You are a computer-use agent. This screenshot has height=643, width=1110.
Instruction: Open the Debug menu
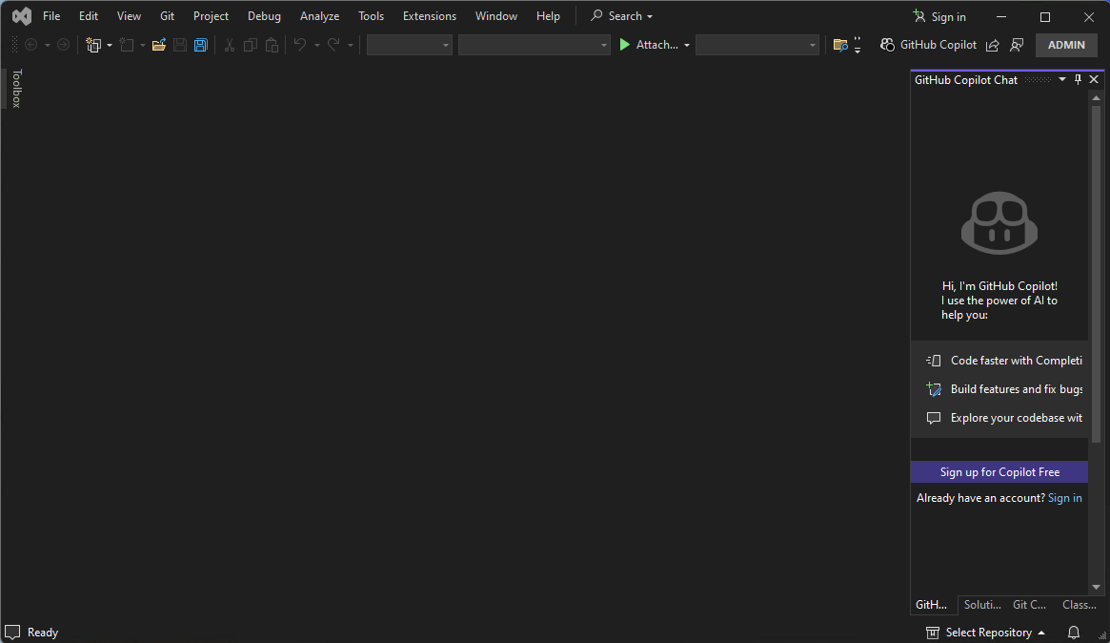click(264, 16)
